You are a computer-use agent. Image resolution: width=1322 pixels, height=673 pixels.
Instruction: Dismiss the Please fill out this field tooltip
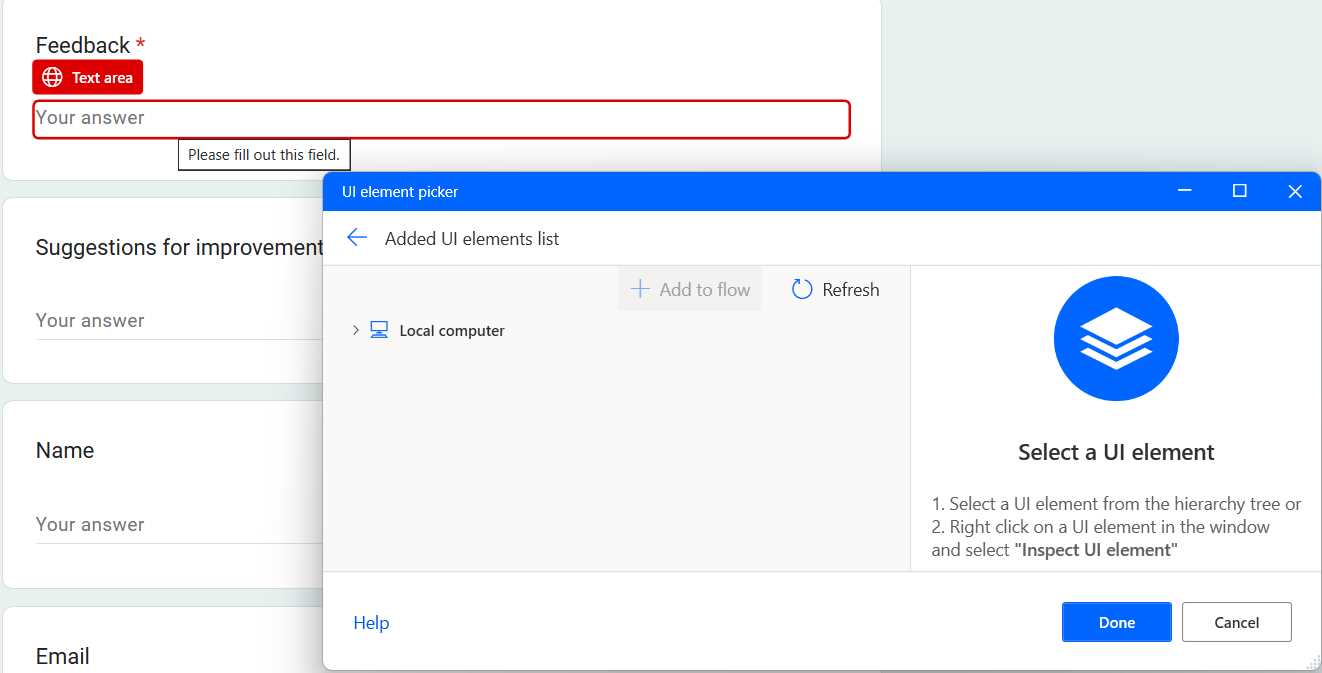point(264,155)
